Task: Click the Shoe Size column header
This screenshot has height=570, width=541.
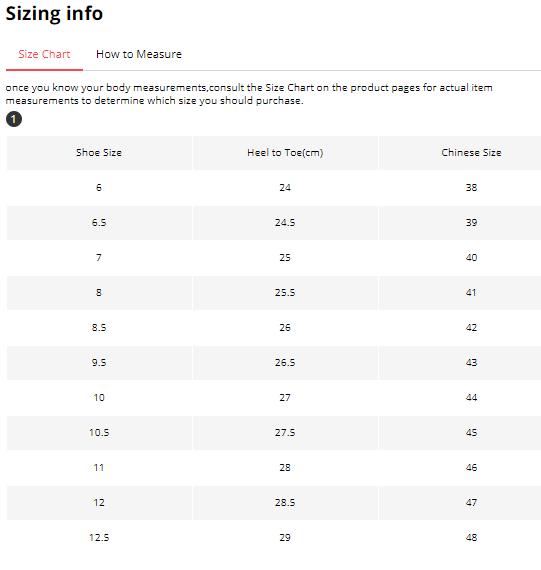Action: pos(99,153)
